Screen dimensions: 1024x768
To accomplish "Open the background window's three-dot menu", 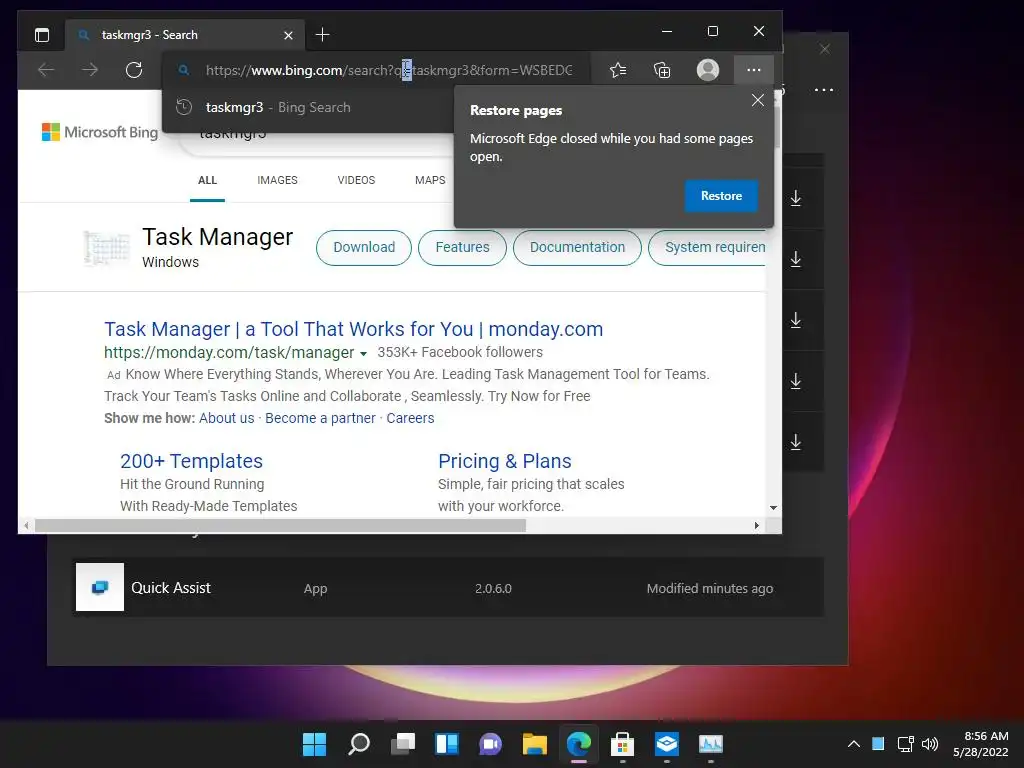I will click(824, 90).
